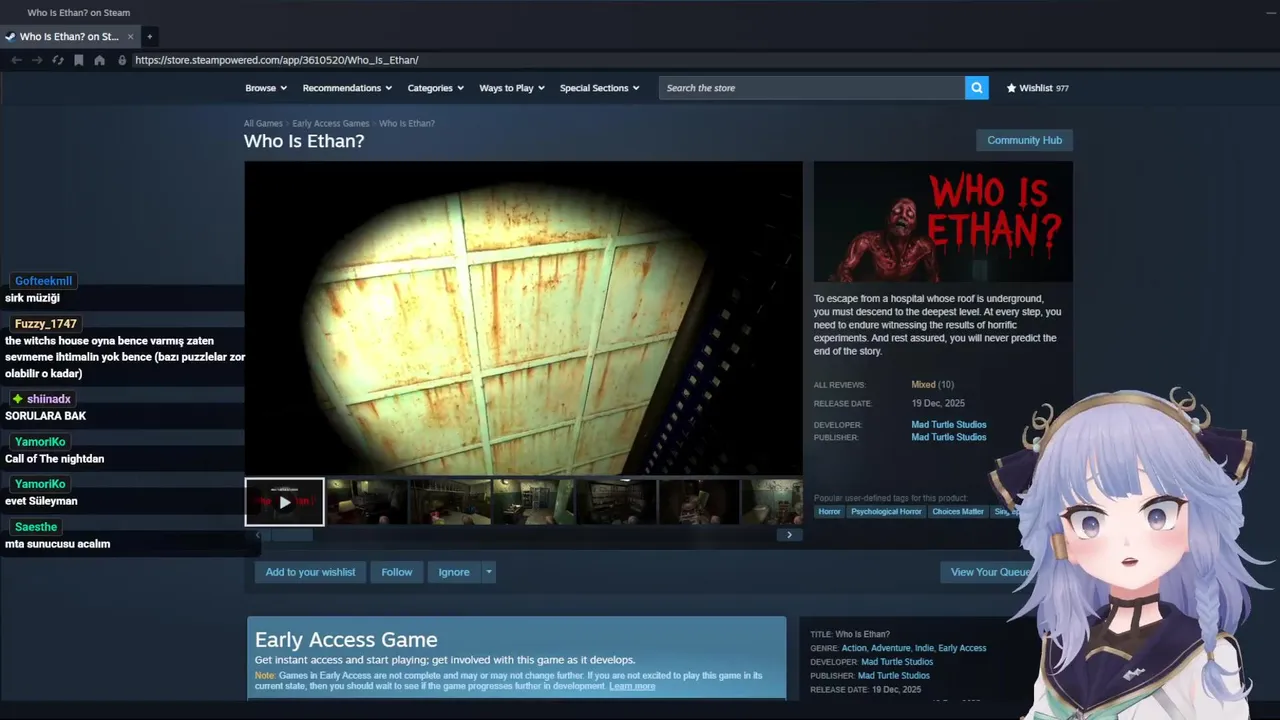Image resolution: width=1280 pixels, height=720 pixels.
Task: Click the magnifier search button in store
Action: pos(976,88)
